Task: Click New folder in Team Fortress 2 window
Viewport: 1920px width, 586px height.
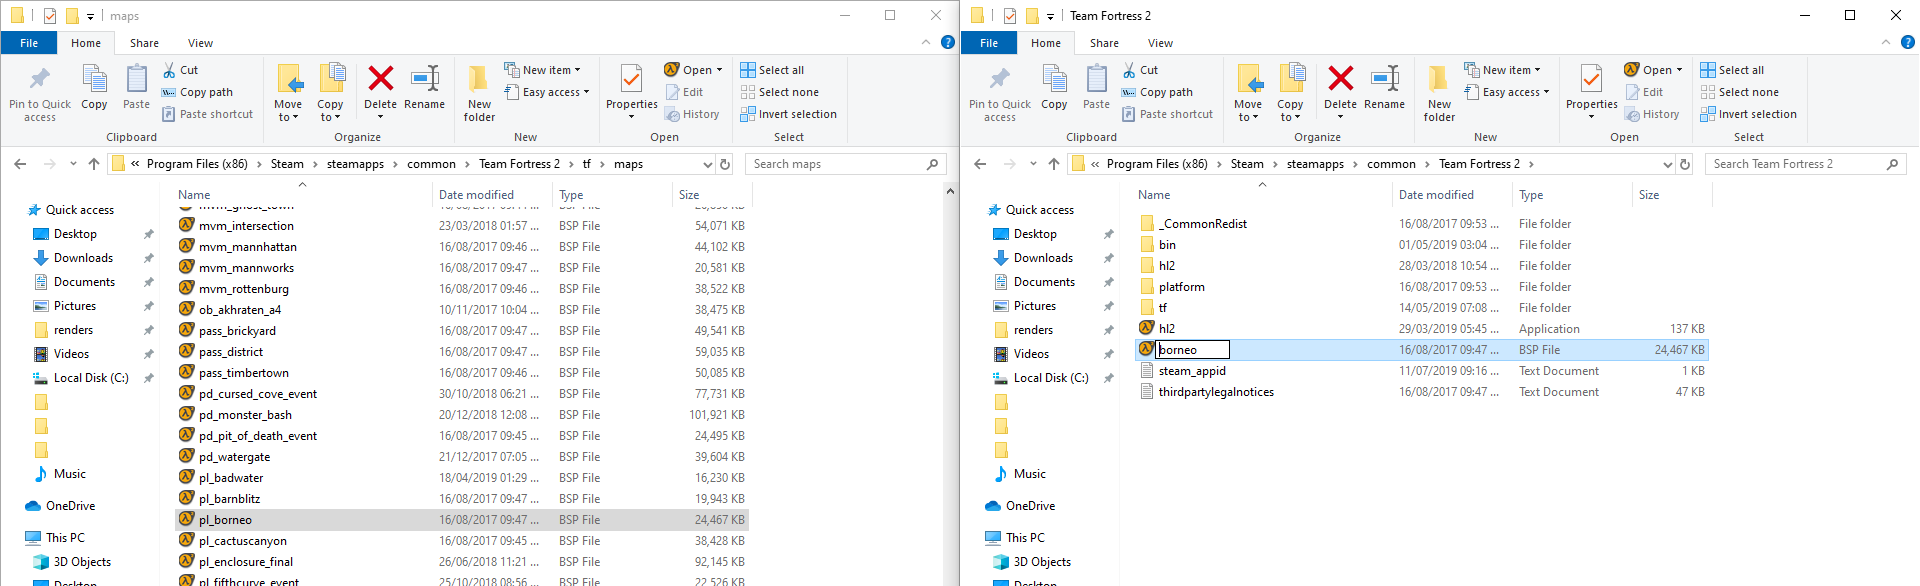Action: point(1439,93)
